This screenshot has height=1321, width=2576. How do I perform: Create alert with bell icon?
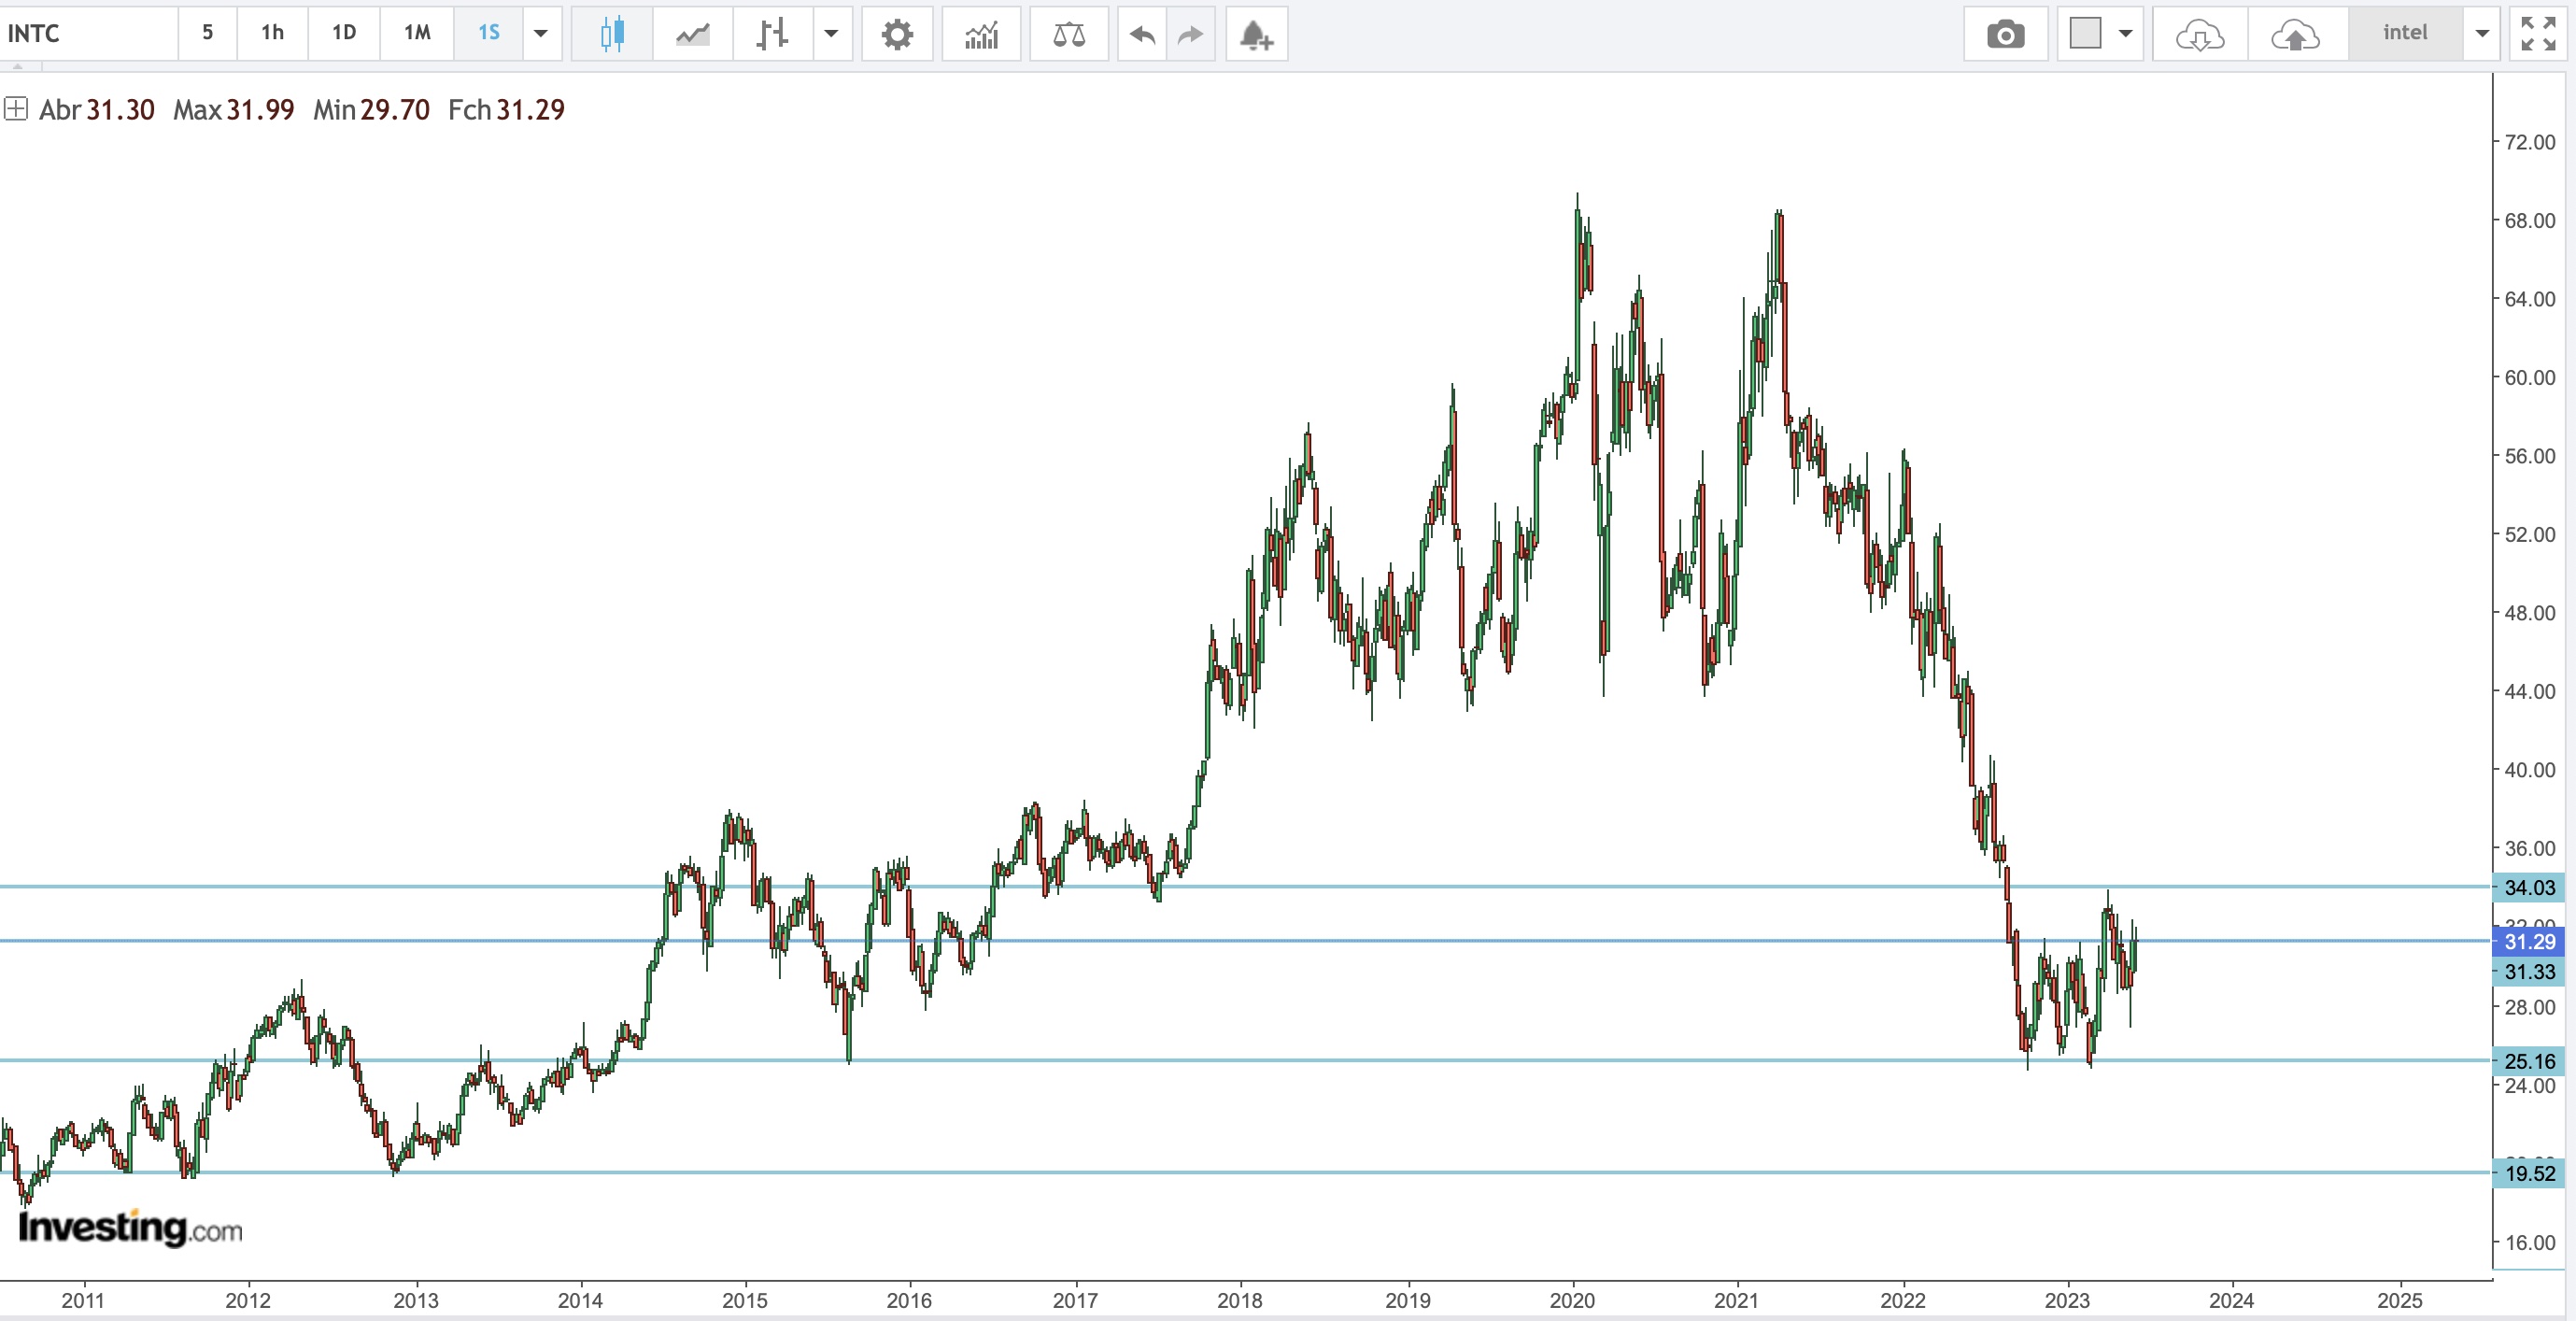tap(1256, 34)
